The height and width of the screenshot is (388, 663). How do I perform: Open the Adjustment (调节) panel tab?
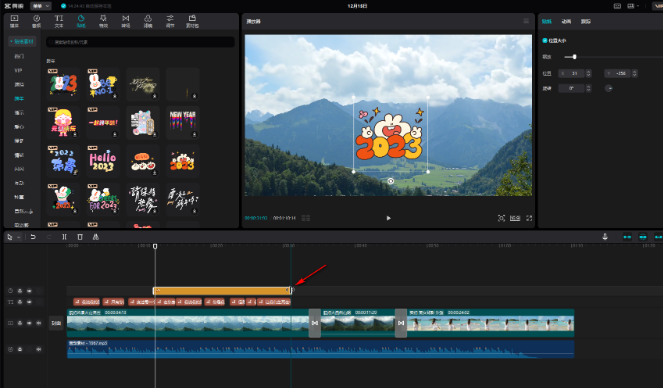click(x=170, y=21)
